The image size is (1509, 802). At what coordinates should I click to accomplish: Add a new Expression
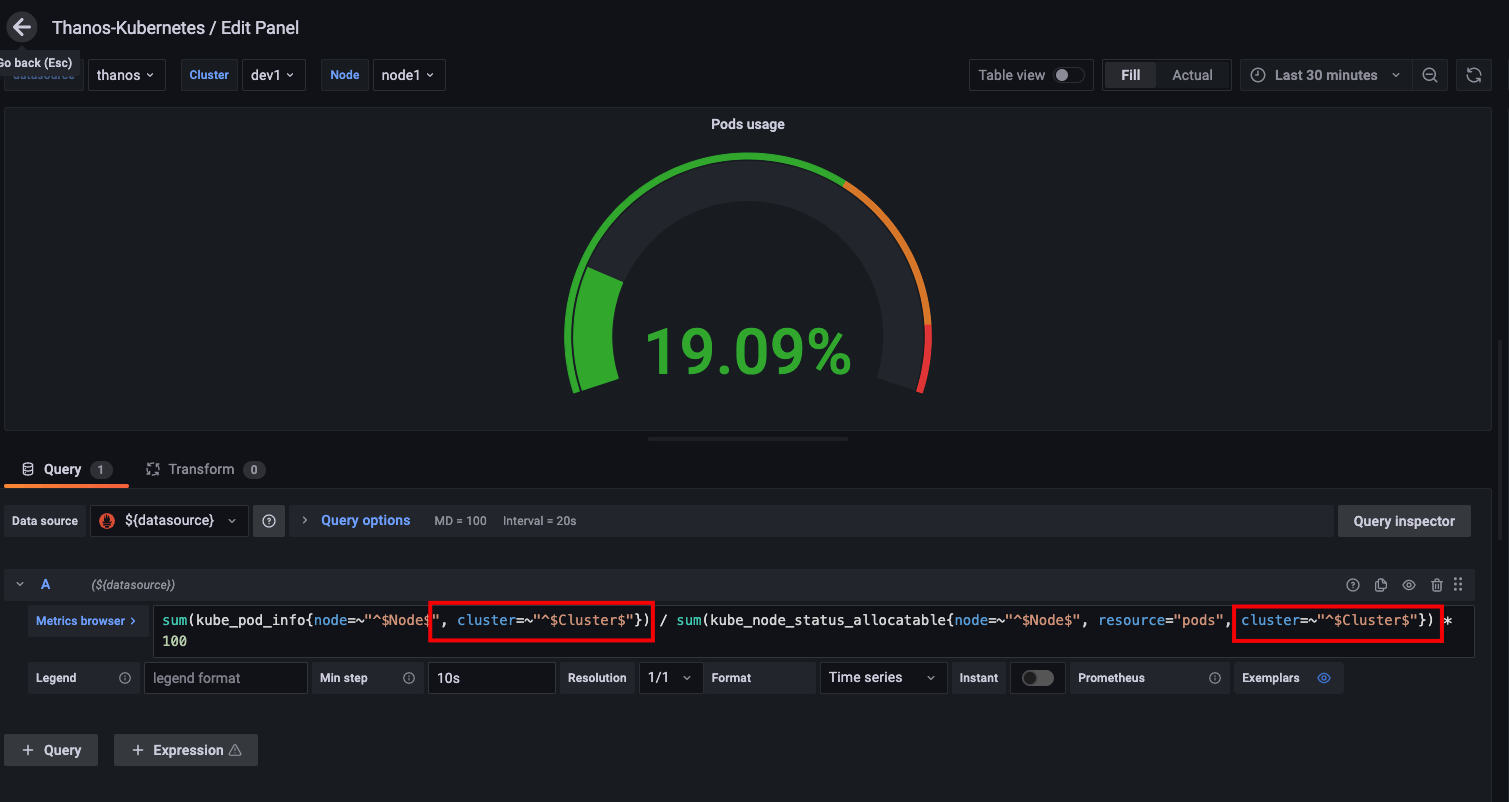186,750
